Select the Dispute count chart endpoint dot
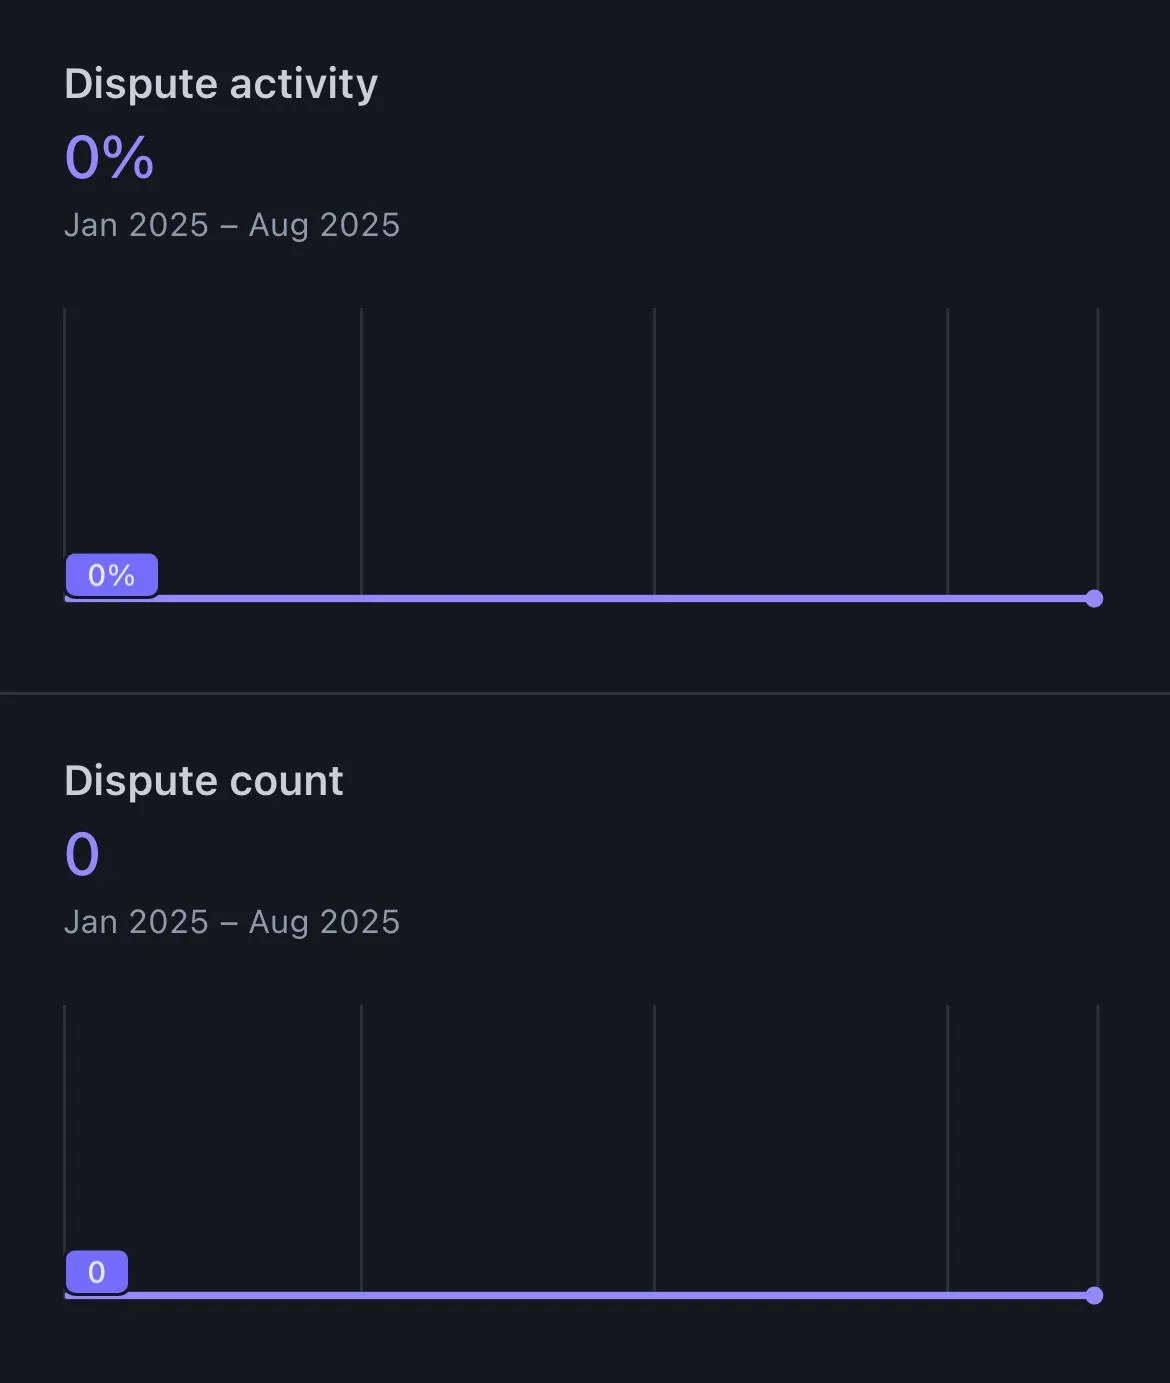This screenshot has width=1170, height=1383. (x=1094, y=1295)
